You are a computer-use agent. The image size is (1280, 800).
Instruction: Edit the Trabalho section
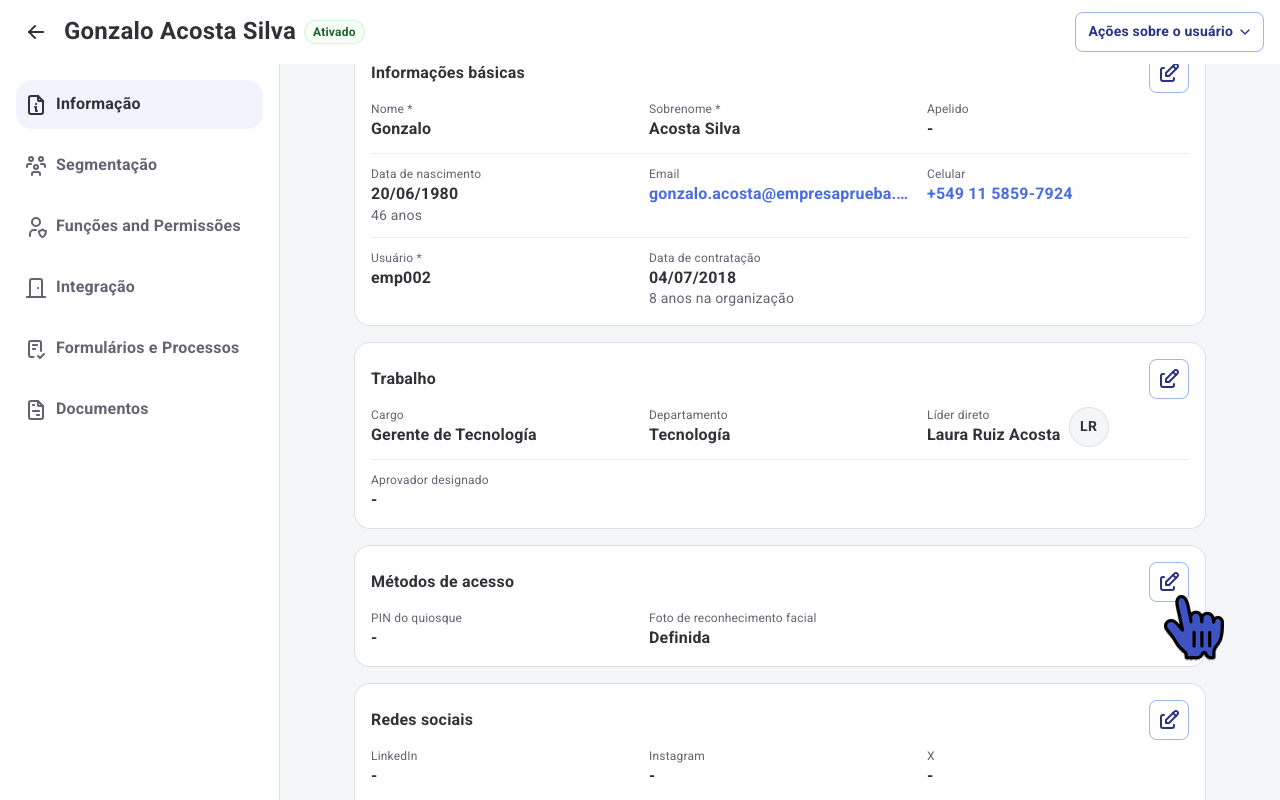point(1169,379)
